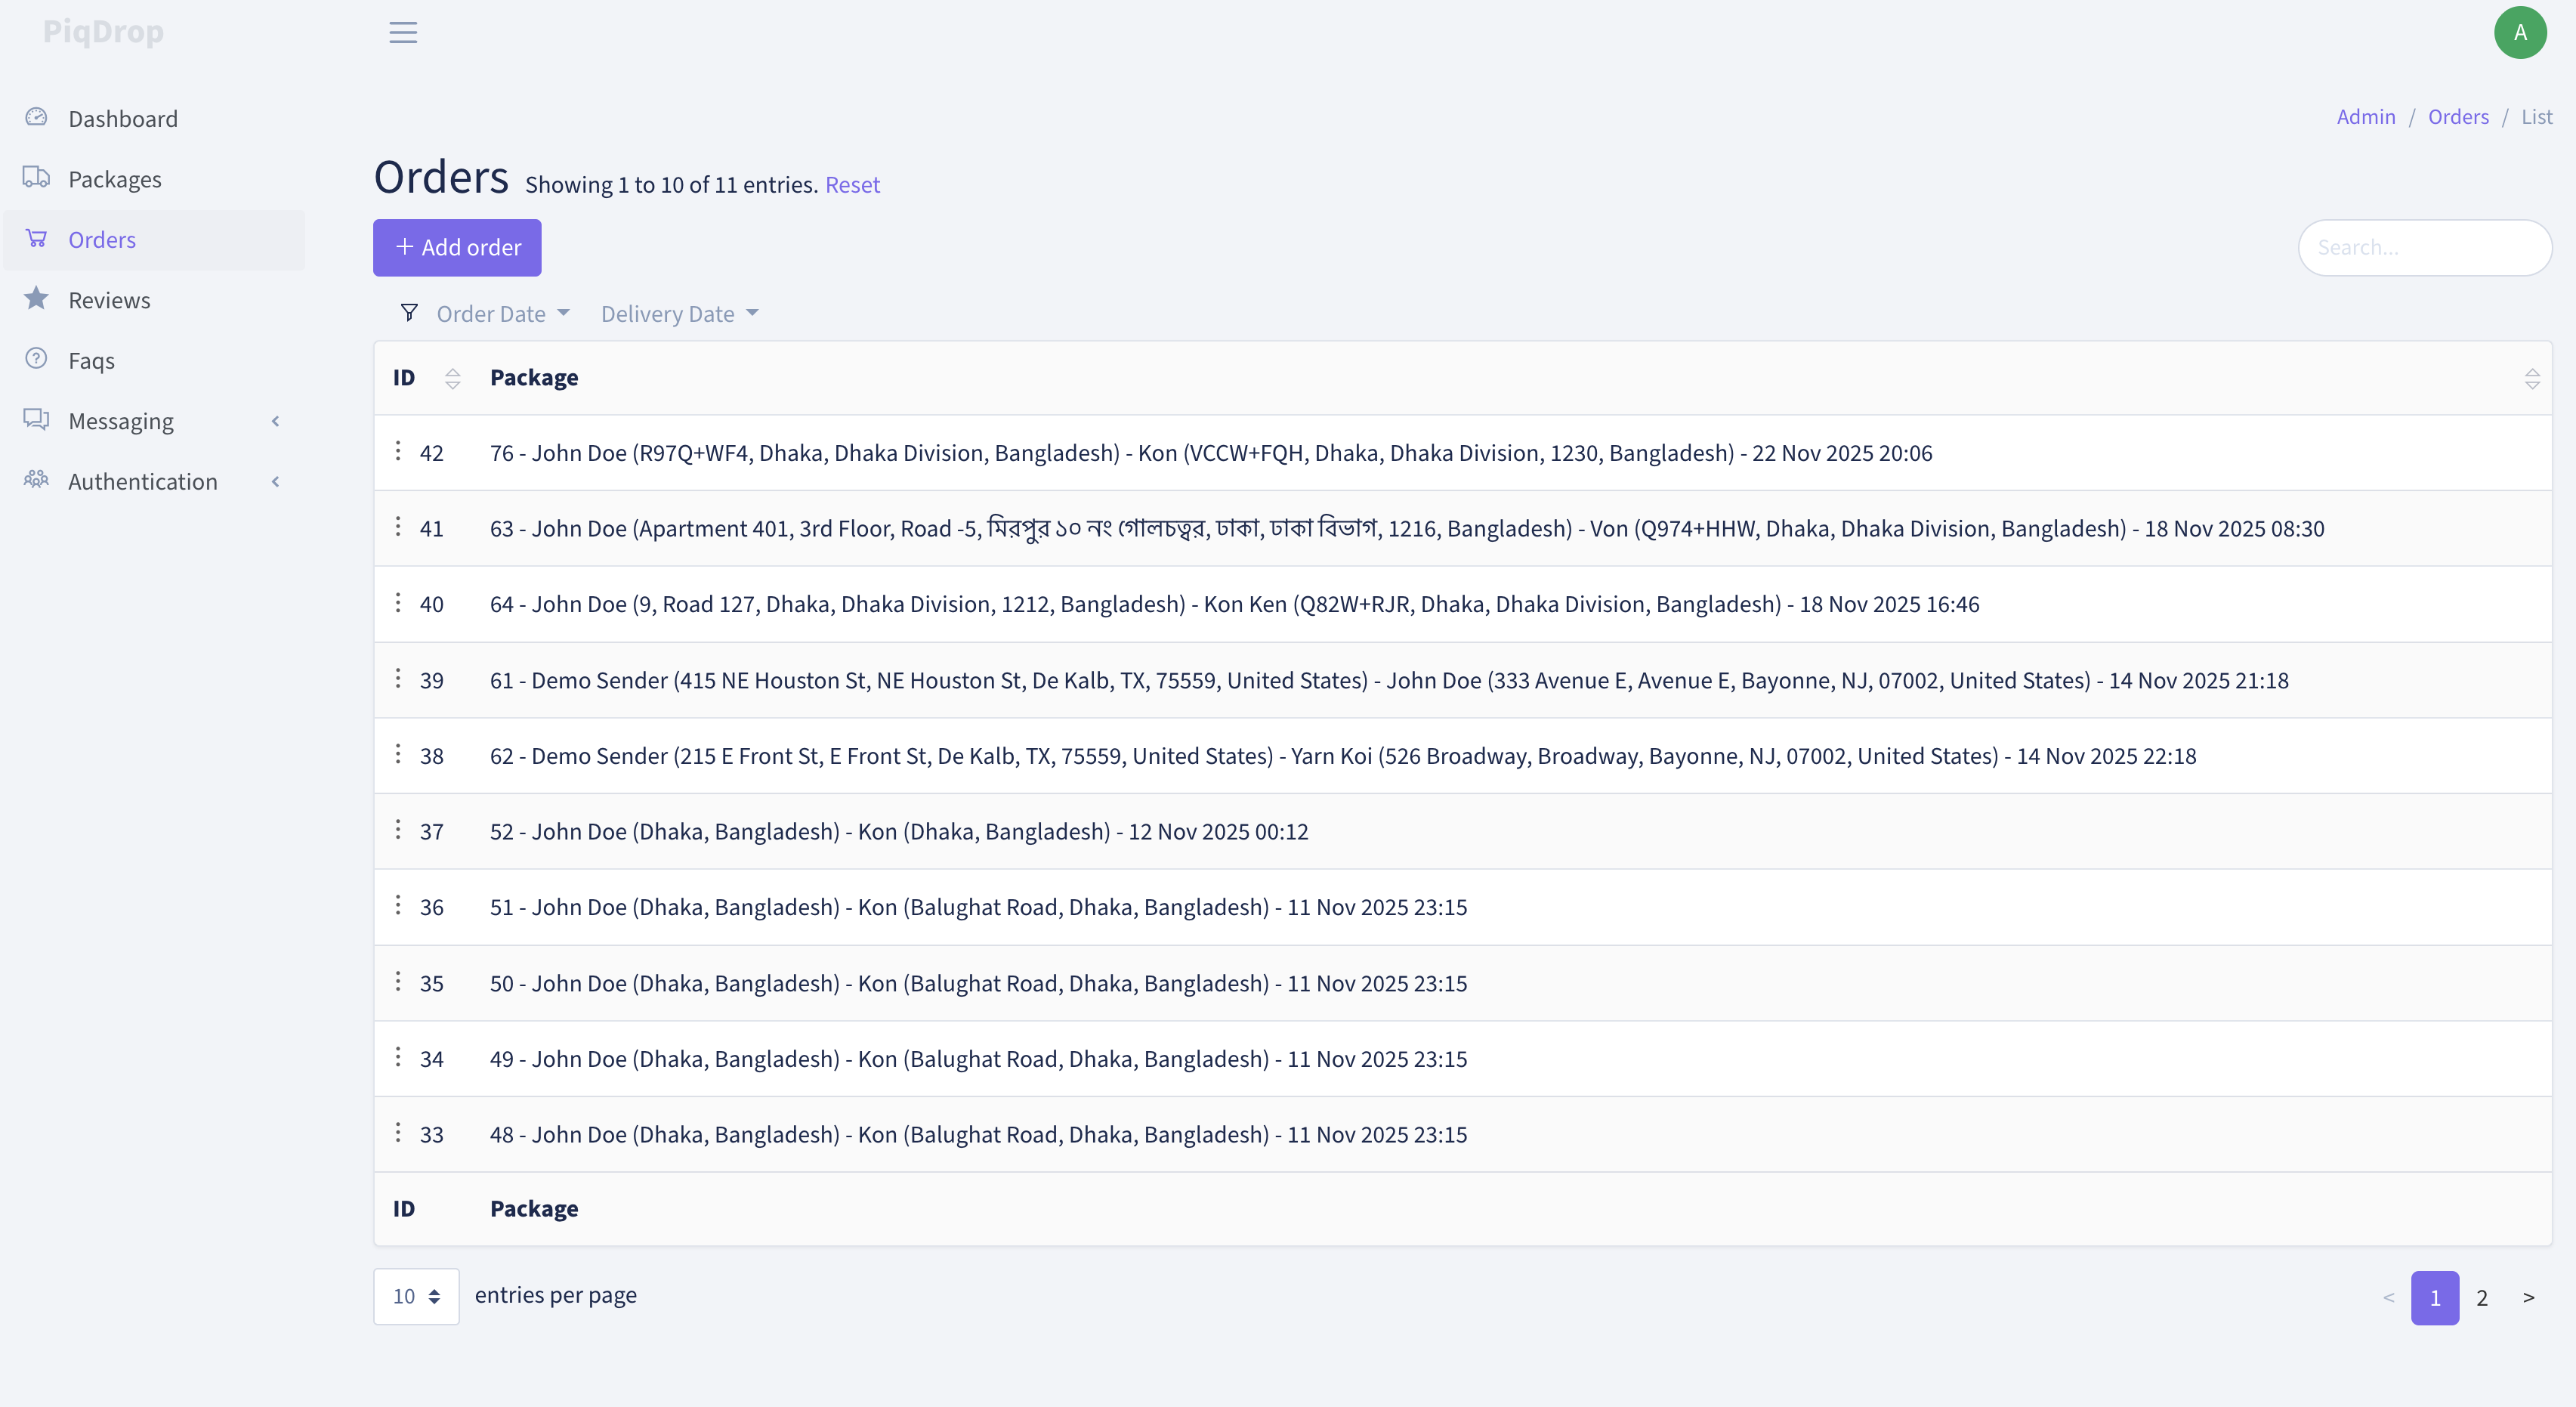Click the Messaging chat icon
This screenshot has width=2576, height=1407.
[x=36, y=419]
